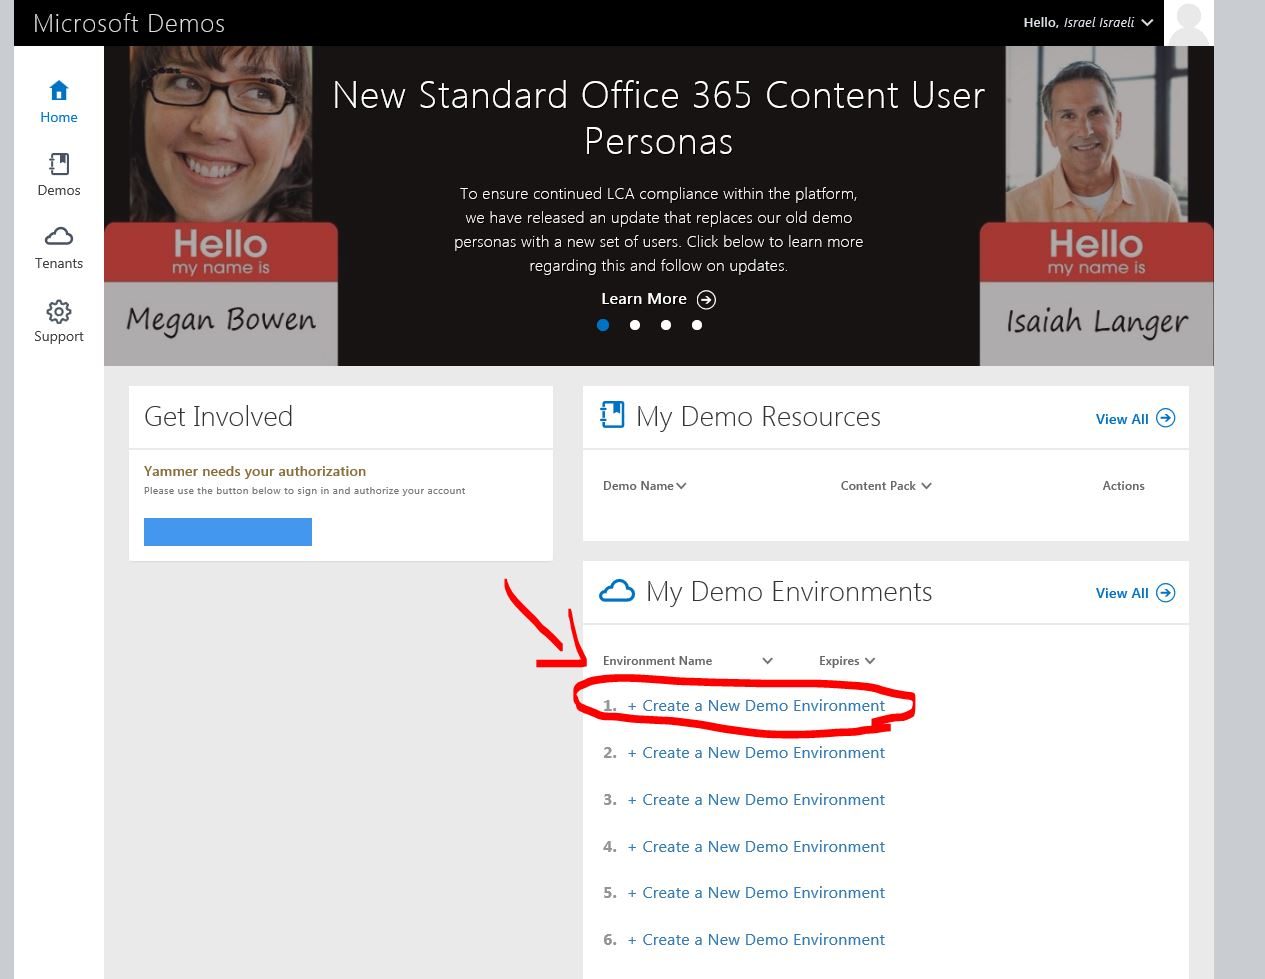Viewport: 1265px width, 979px height.
Task: Create a New Demo Environment in row 6
Action: (x=756, y=940)
